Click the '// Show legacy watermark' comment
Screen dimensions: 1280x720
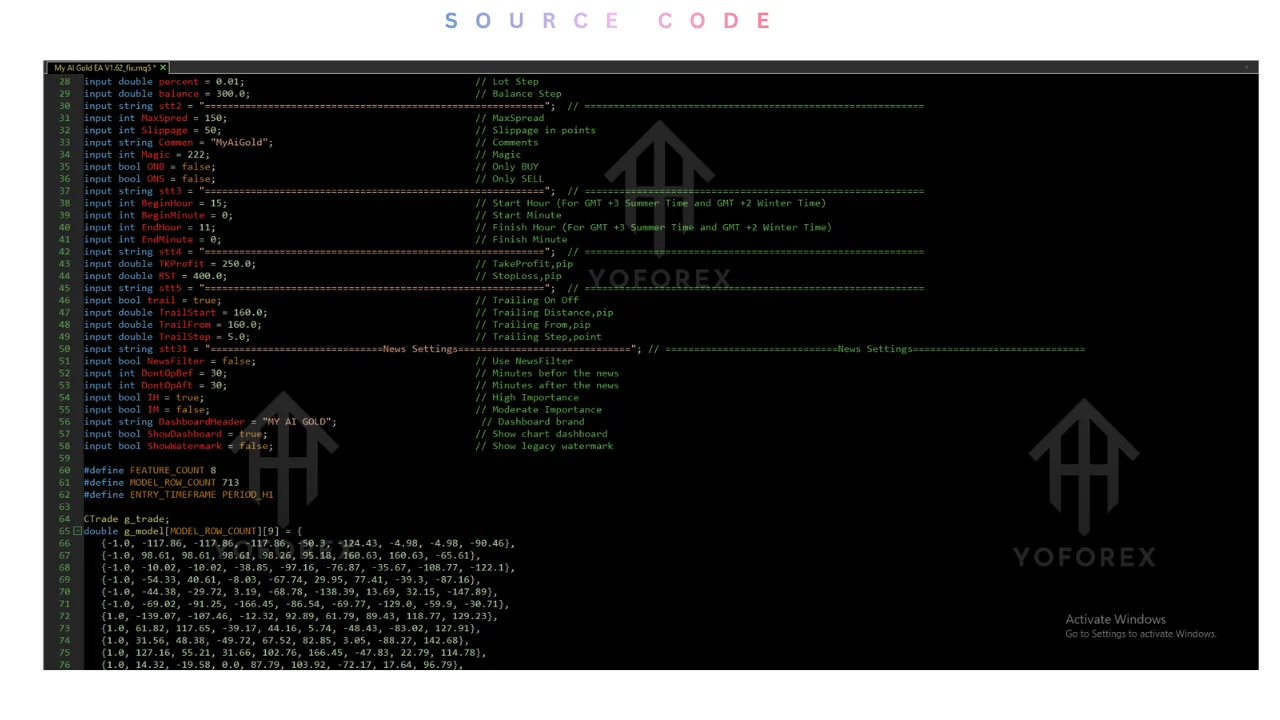(545, 446)
